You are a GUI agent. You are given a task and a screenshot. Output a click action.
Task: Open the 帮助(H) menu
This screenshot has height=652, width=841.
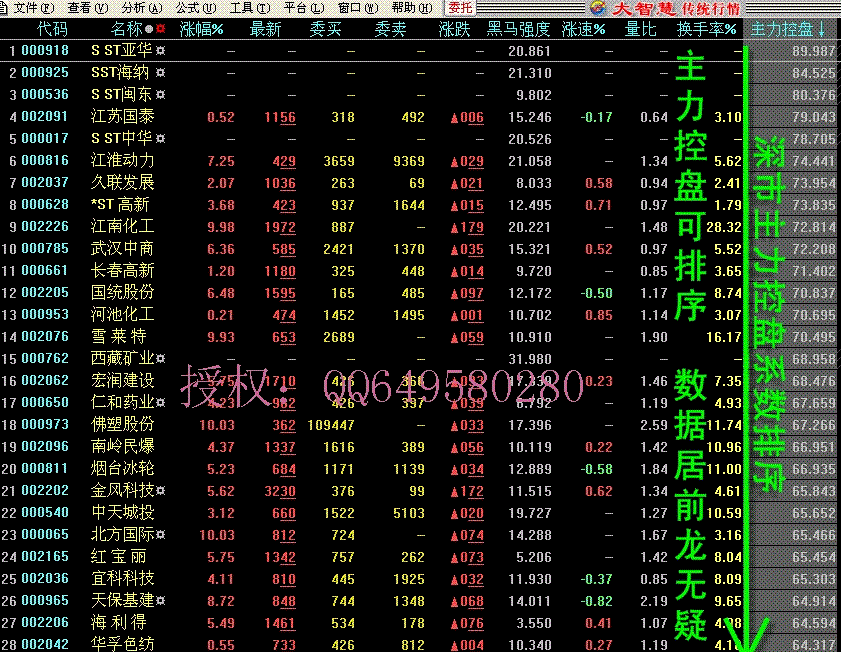point(411,8)
